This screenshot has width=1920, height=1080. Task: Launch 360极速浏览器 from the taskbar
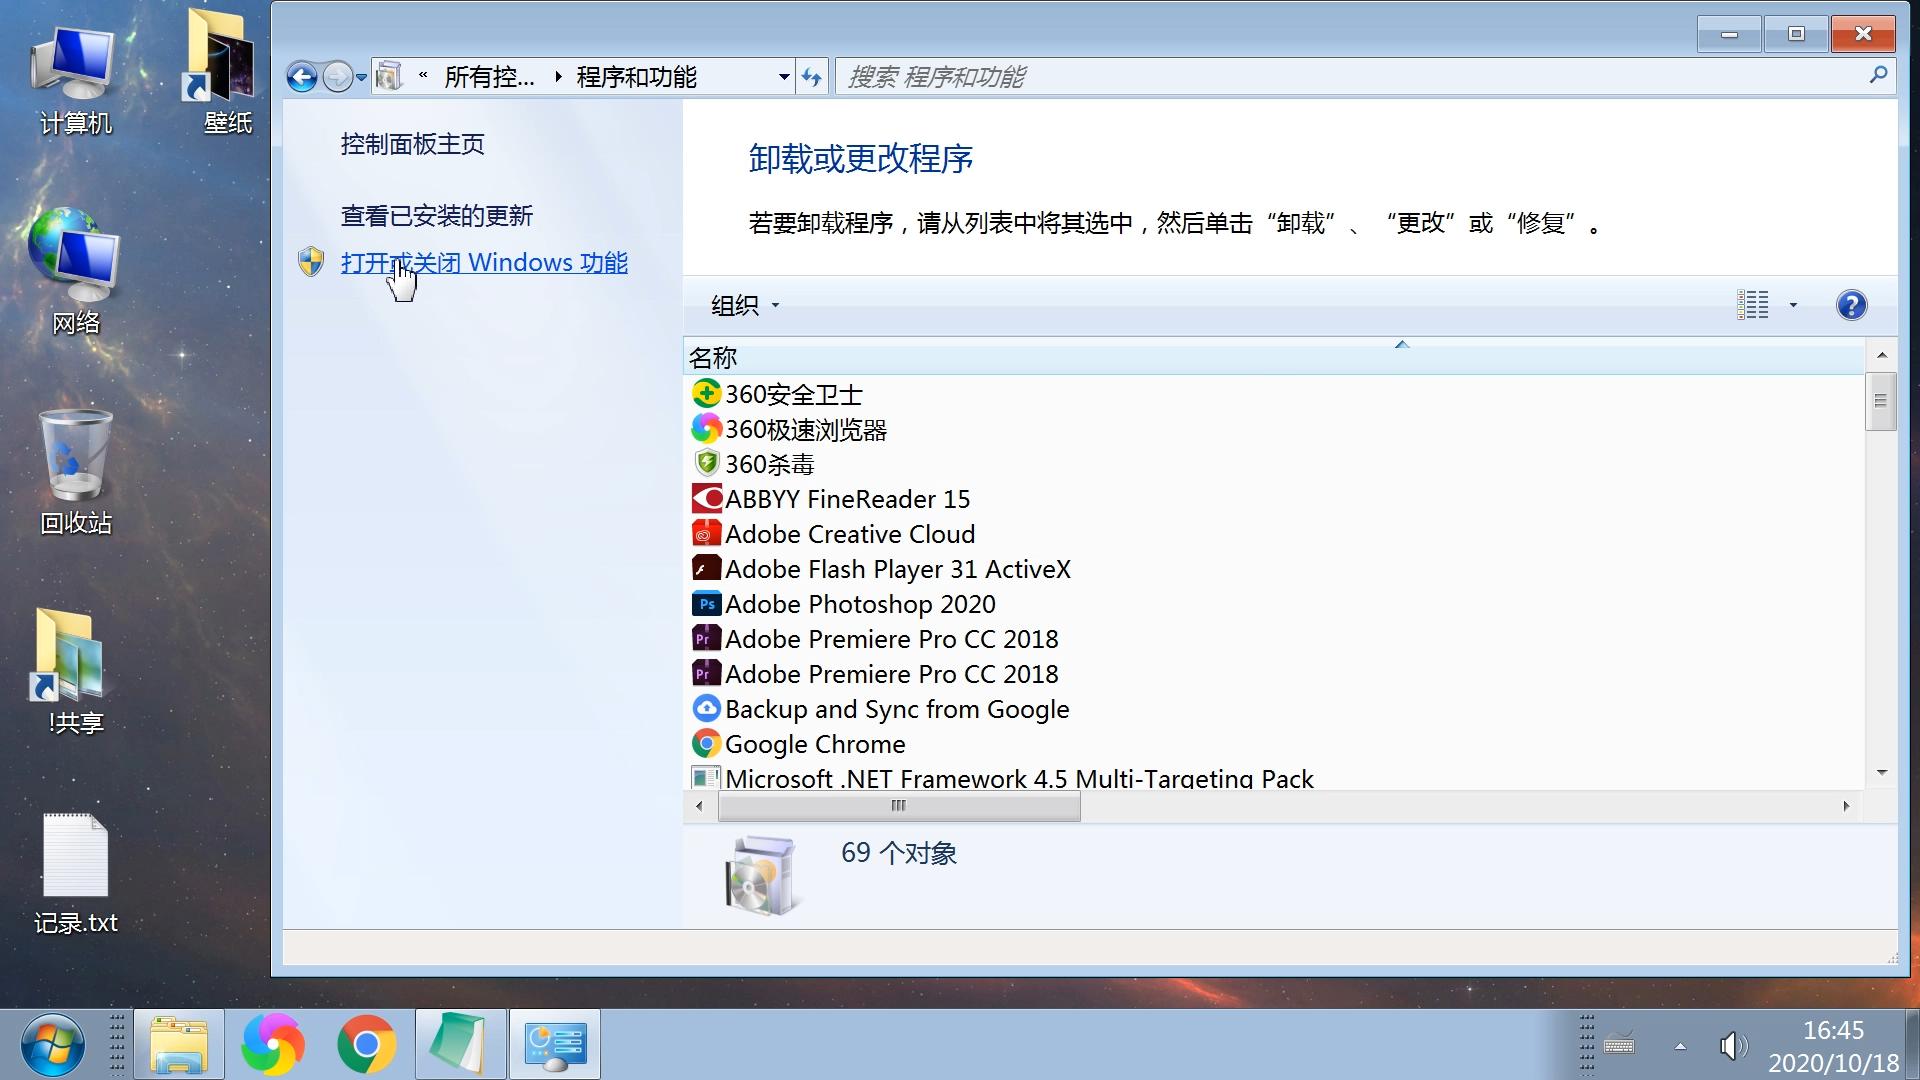272,1044
